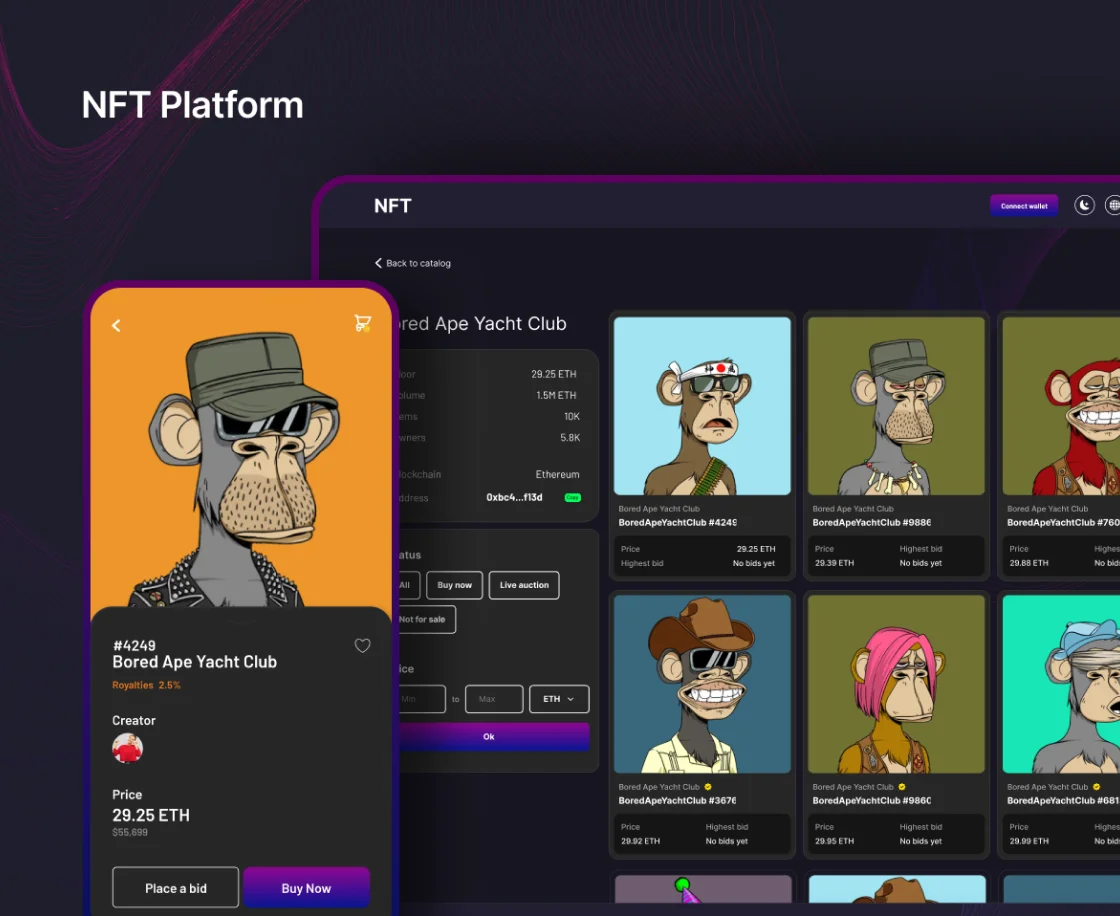Open the pink-haired ape #9860 card
Viewport: 1120px width, 916px height.
(x=896, y=684)
